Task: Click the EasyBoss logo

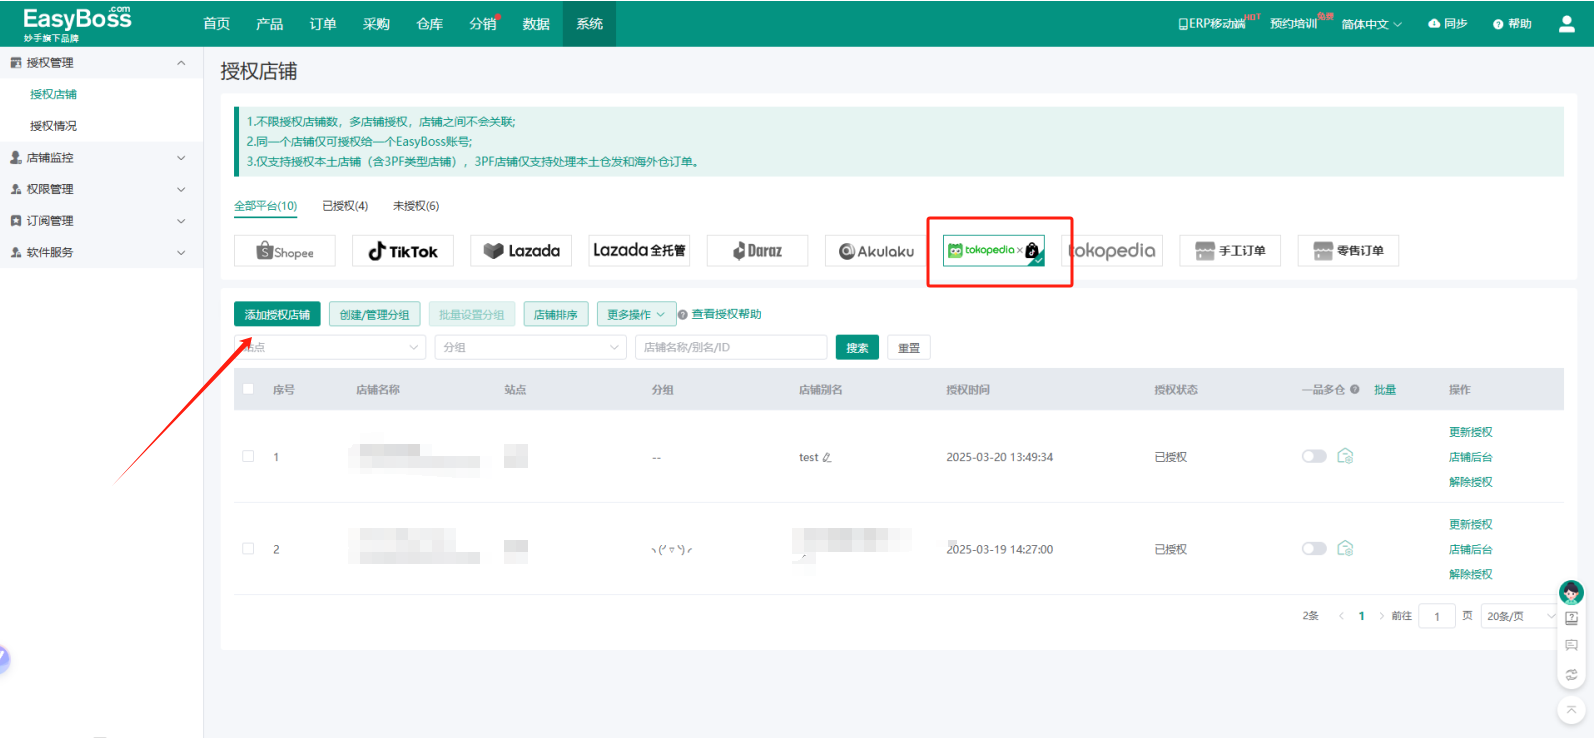Action: 77,23
